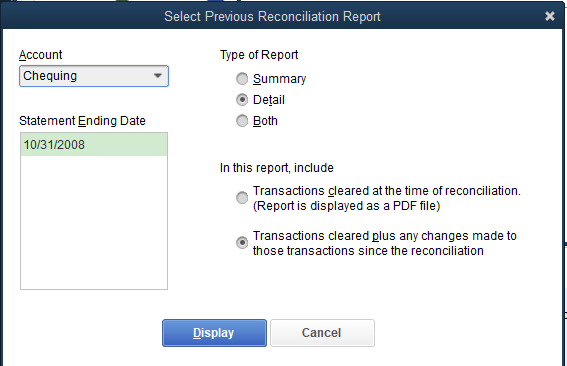
Task: Open the Account dropdown arrow
Action: [x=158, y=76]
